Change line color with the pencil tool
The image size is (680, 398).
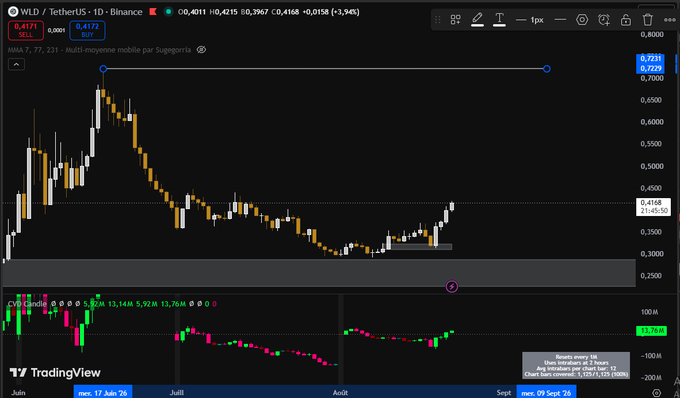click(477, 20)
